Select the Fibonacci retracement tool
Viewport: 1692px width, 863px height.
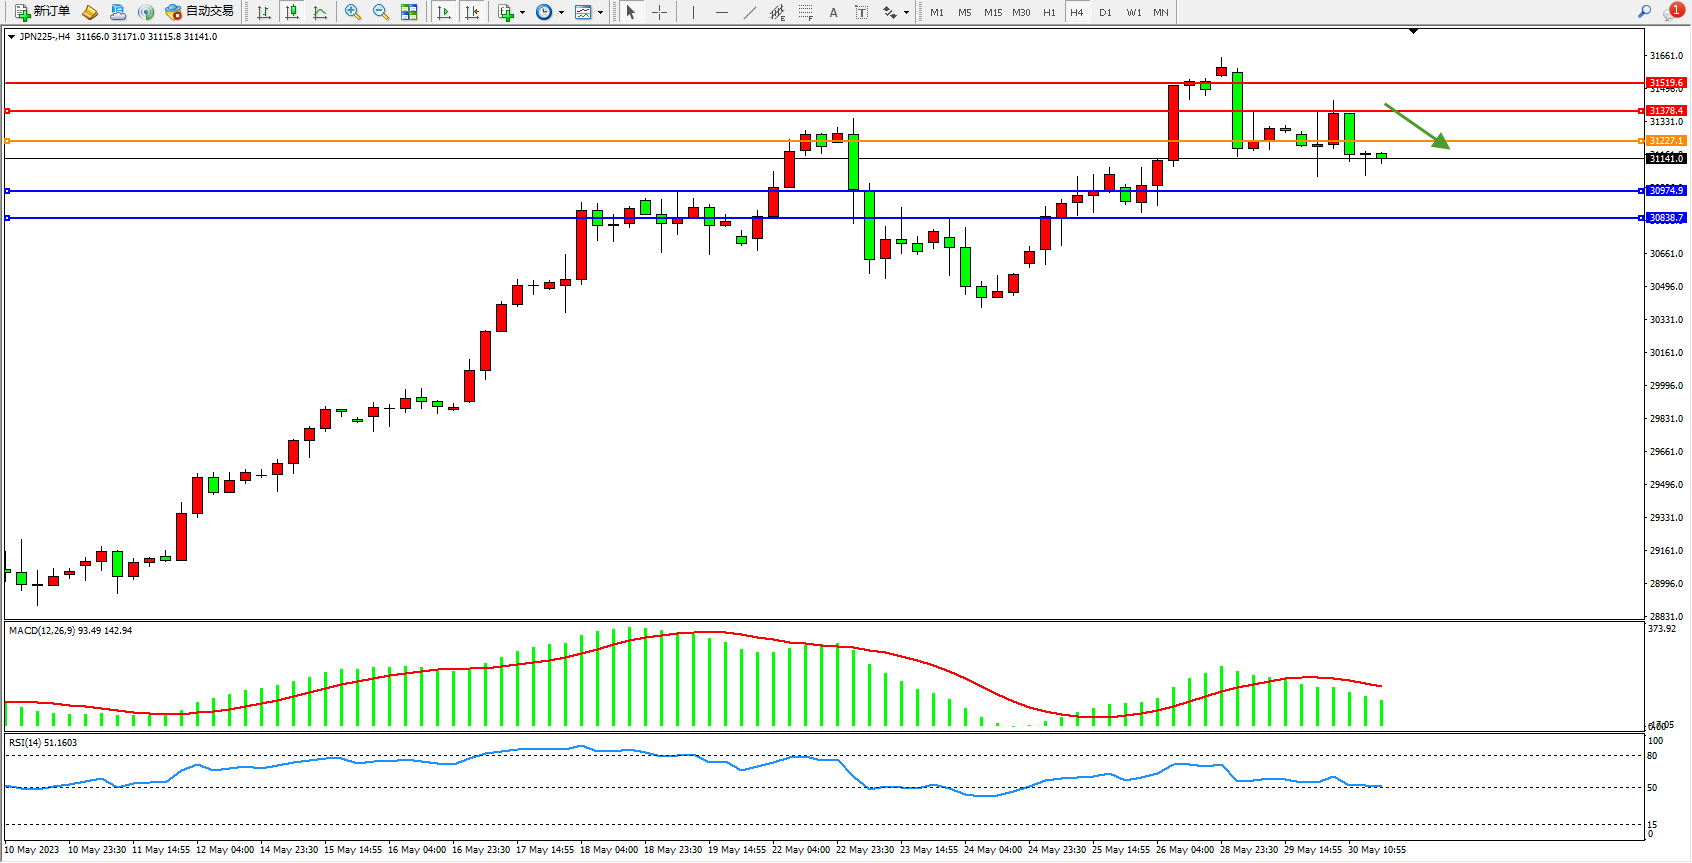pos(806,12)
